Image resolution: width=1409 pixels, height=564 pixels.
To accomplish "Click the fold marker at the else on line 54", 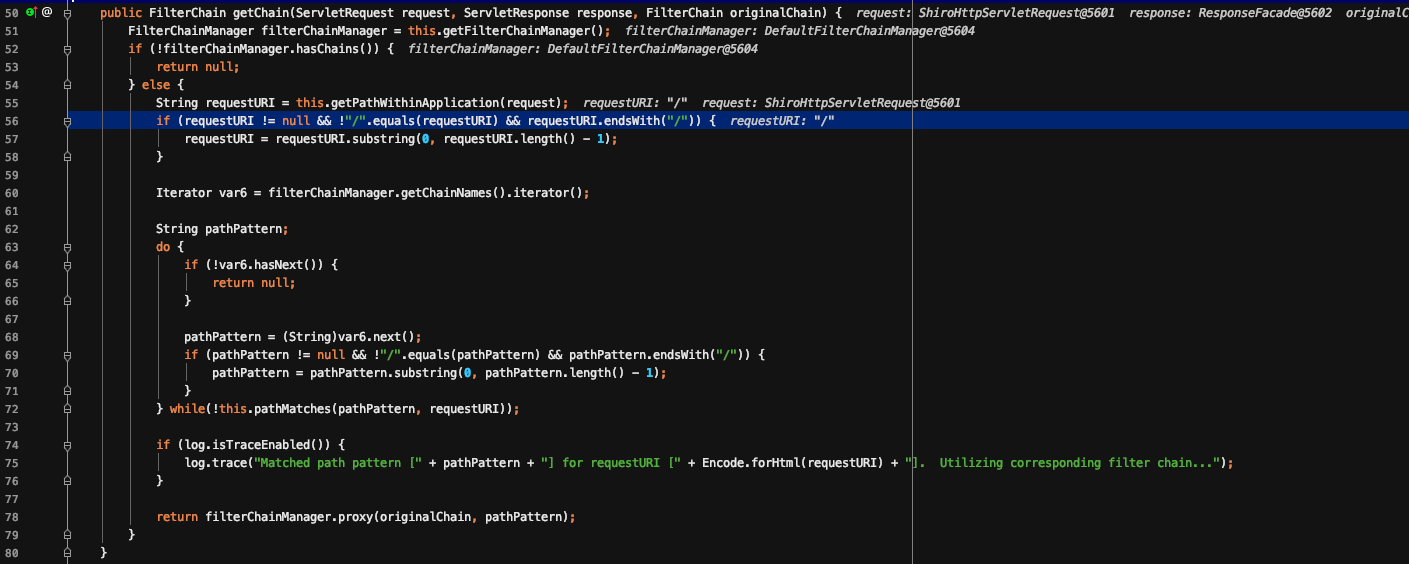I will (67, 85).
